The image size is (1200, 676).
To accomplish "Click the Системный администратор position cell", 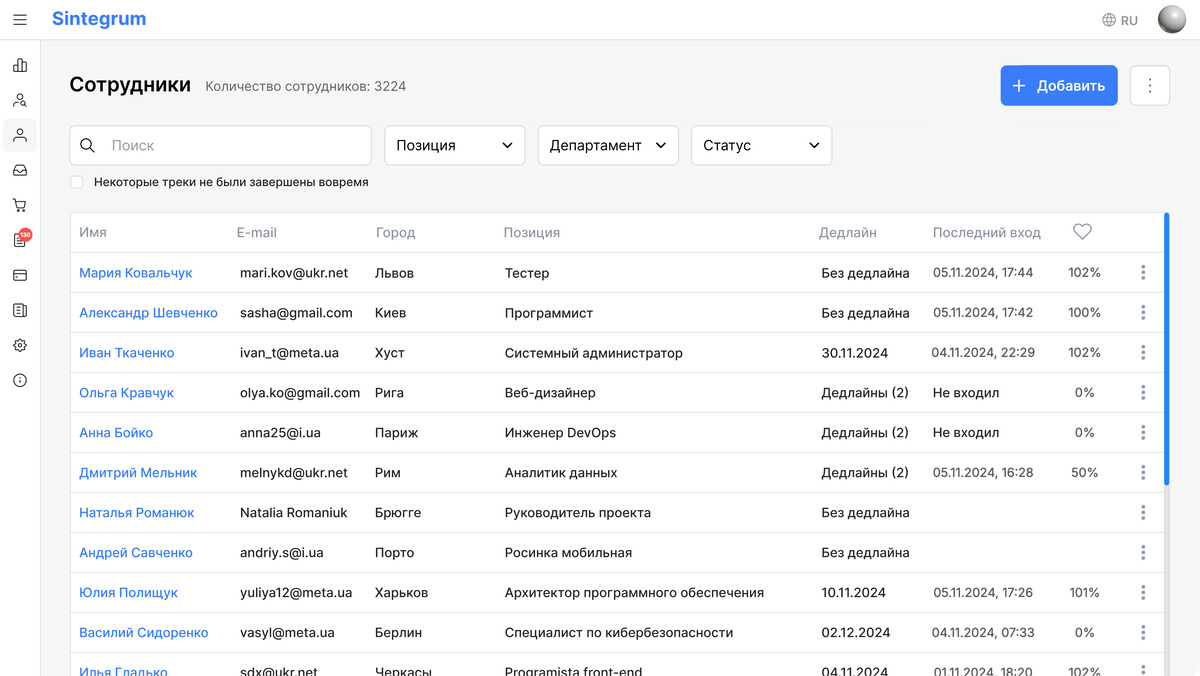I will point(594,352).
